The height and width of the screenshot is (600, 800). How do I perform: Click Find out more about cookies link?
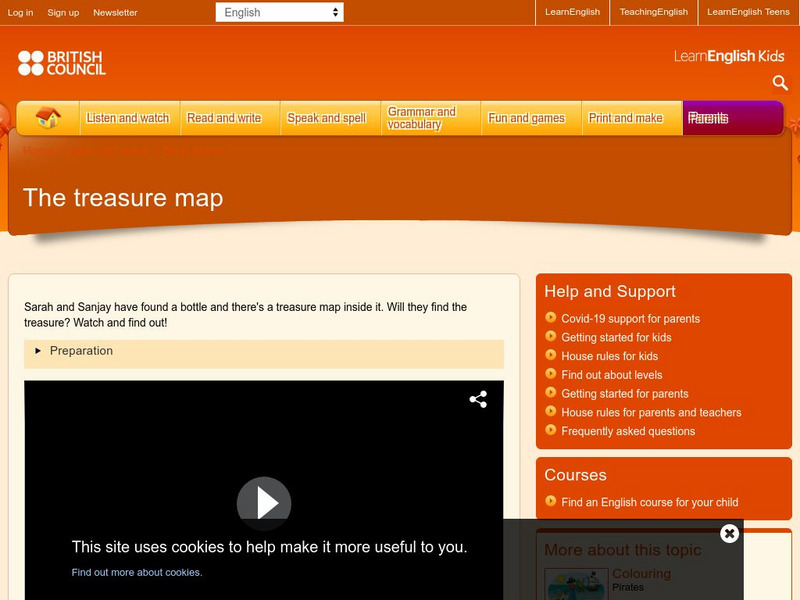pos(137,572)
